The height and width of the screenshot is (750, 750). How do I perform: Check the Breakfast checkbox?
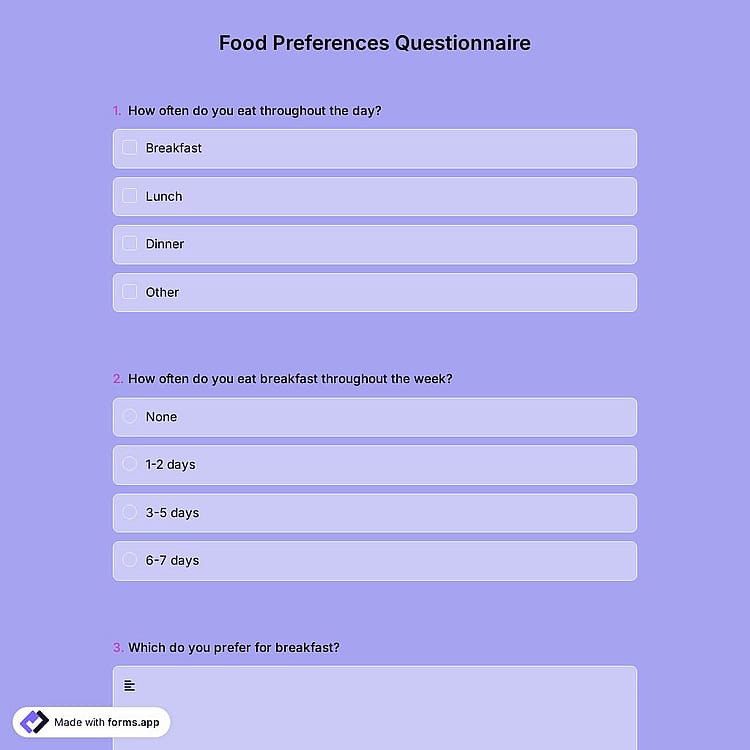(x=130, y=147)
